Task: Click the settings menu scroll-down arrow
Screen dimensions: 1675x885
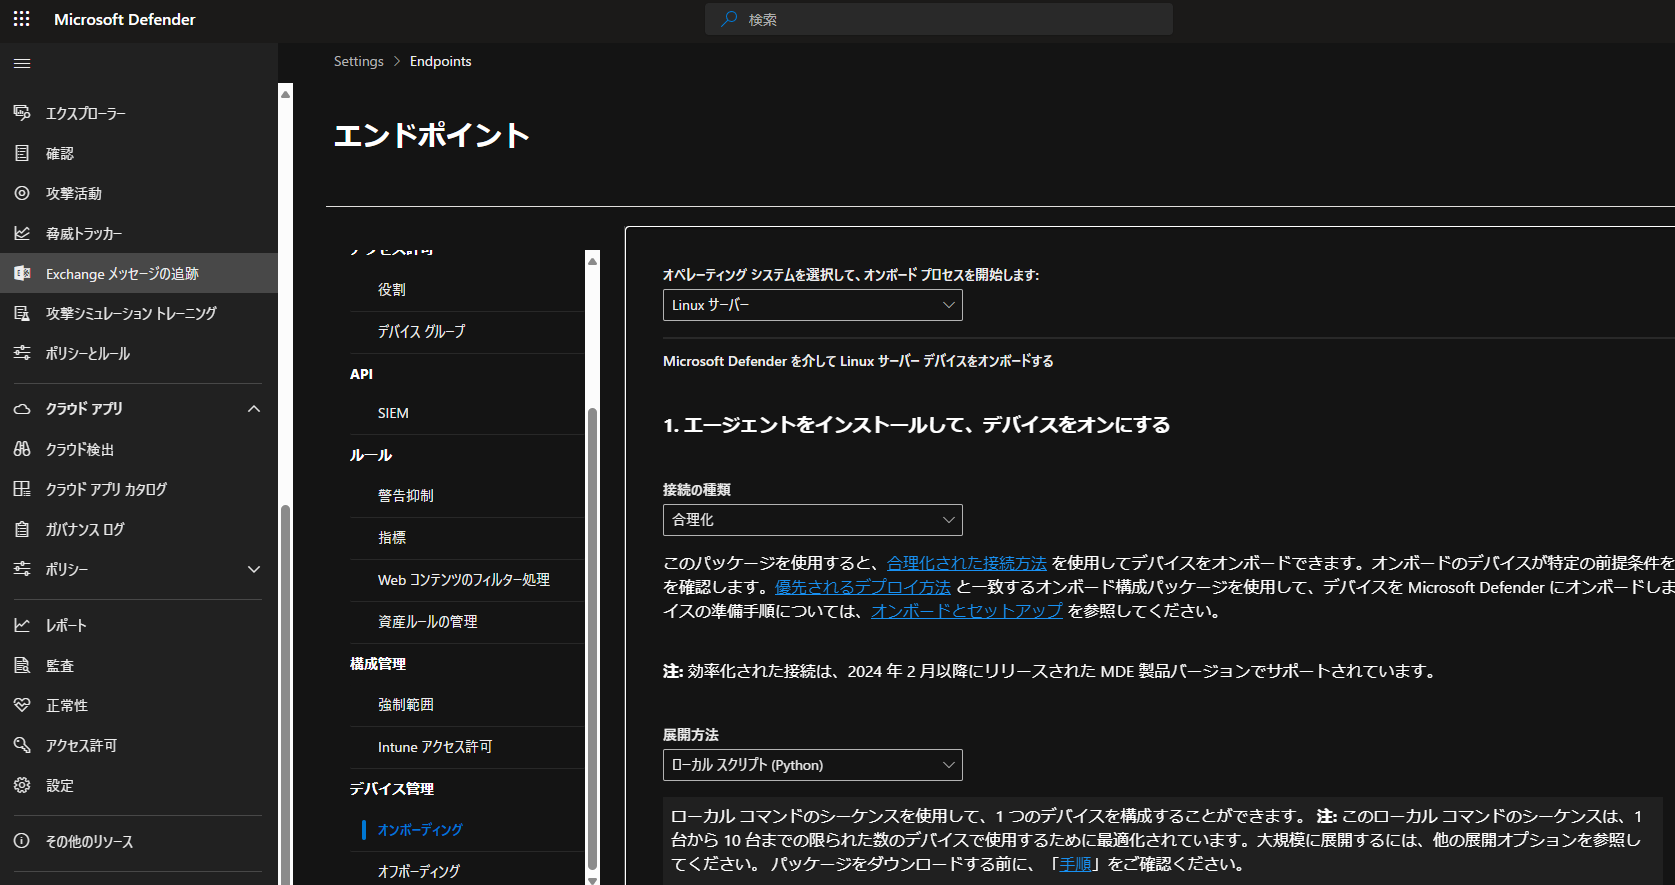Action: (x=592, y=879)
